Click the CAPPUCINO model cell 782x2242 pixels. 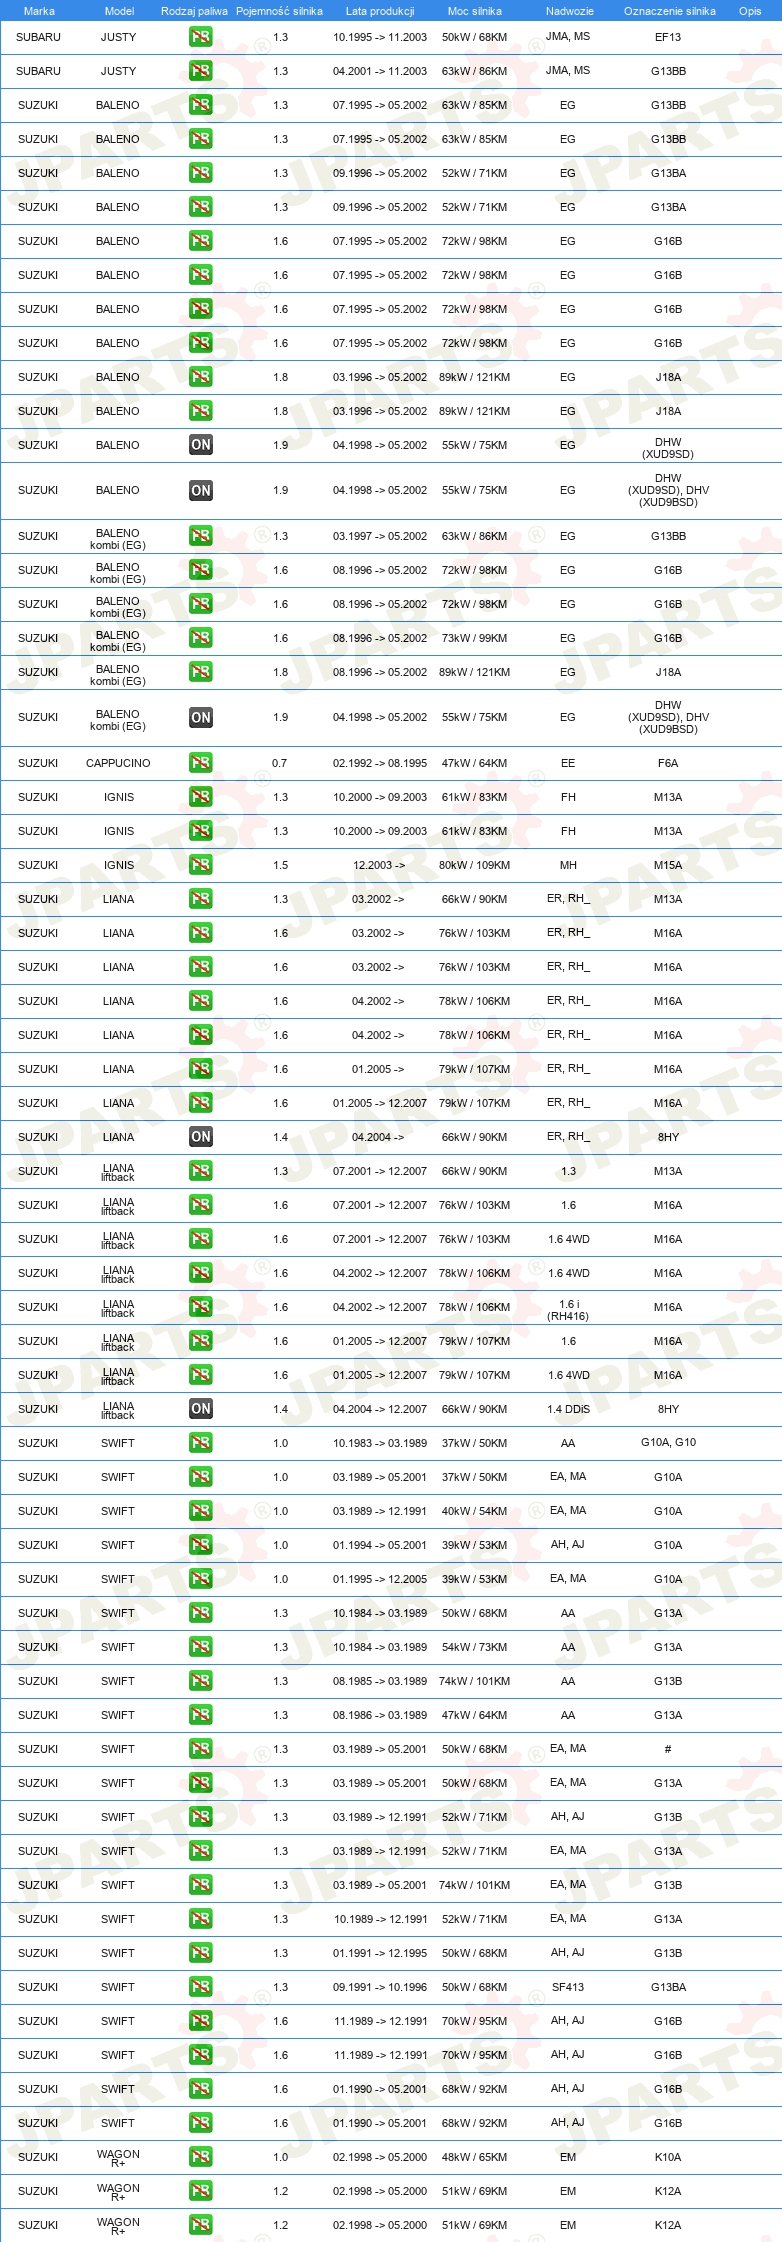[118, 763]
